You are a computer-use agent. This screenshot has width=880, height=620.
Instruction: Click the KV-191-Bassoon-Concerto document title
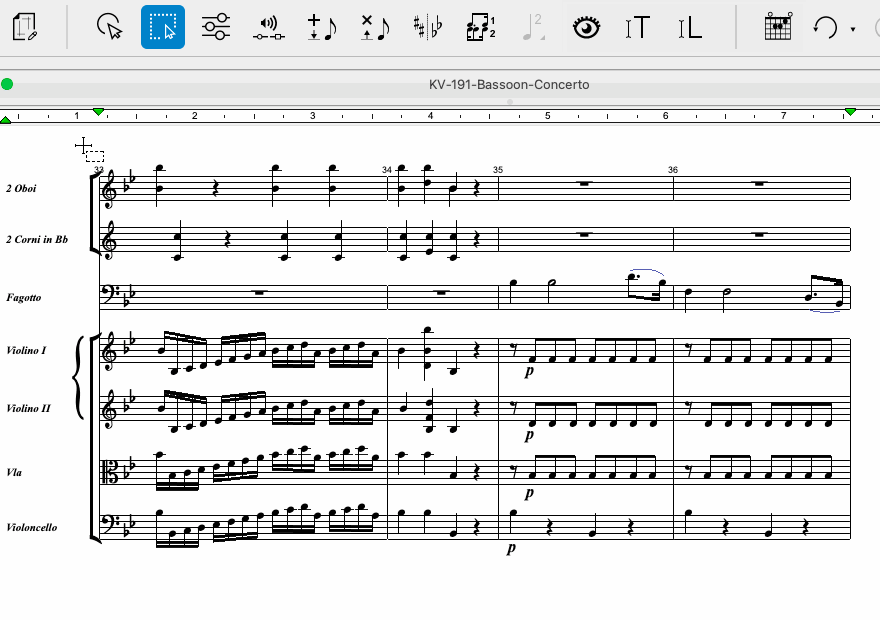coord(508,85)
